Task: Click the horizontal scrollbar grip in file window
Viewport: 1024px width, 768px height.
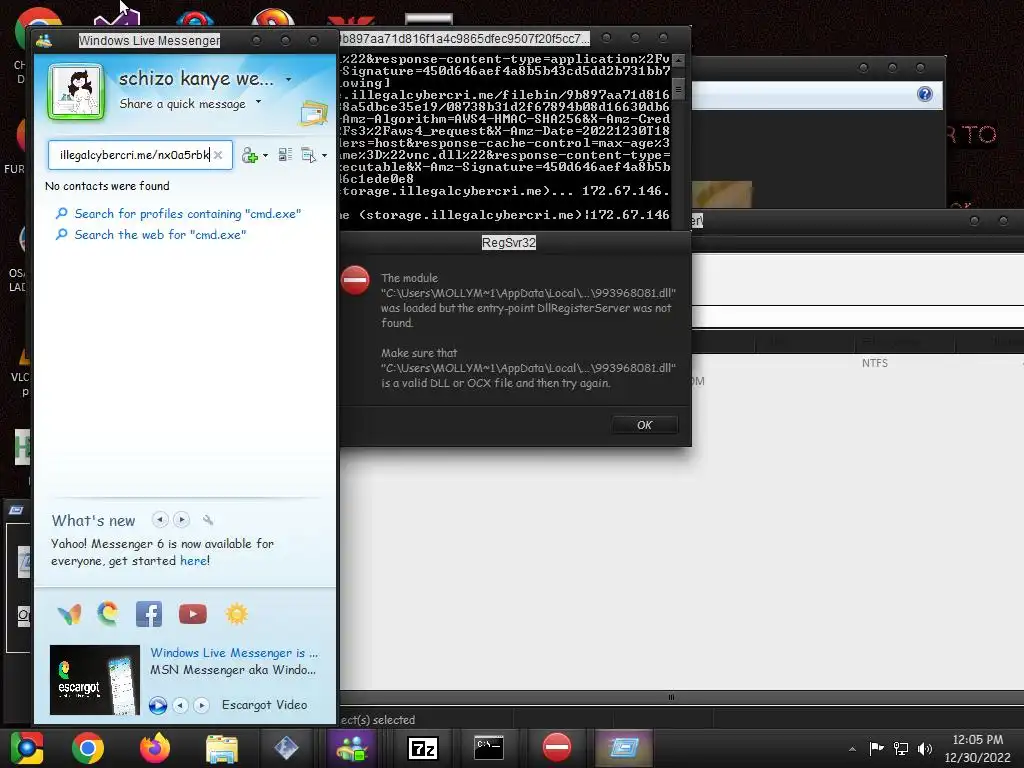Action: [x=671, y=697]
